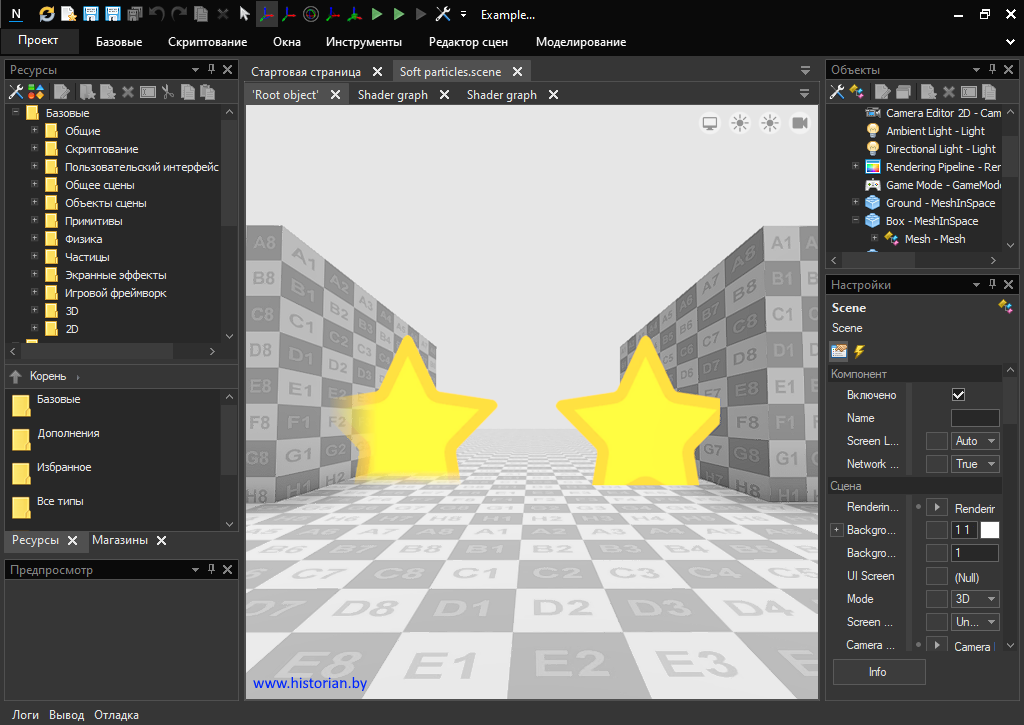The width and height of the screenshot is (1024, 725).
Task: Click the Info button
Action: [x=878, y=672]
